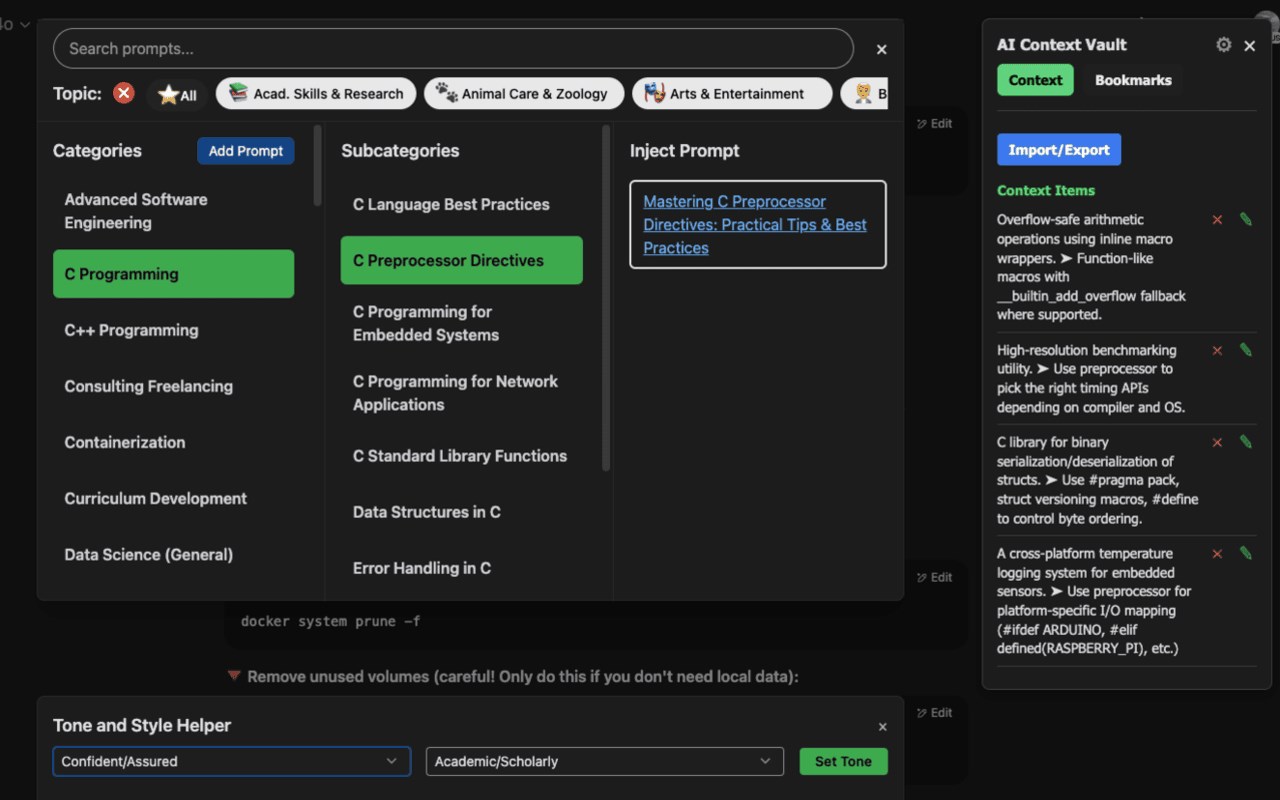
Task: Edit the high-resolution benchmarking context item
Action: [x=1245, y=350]
